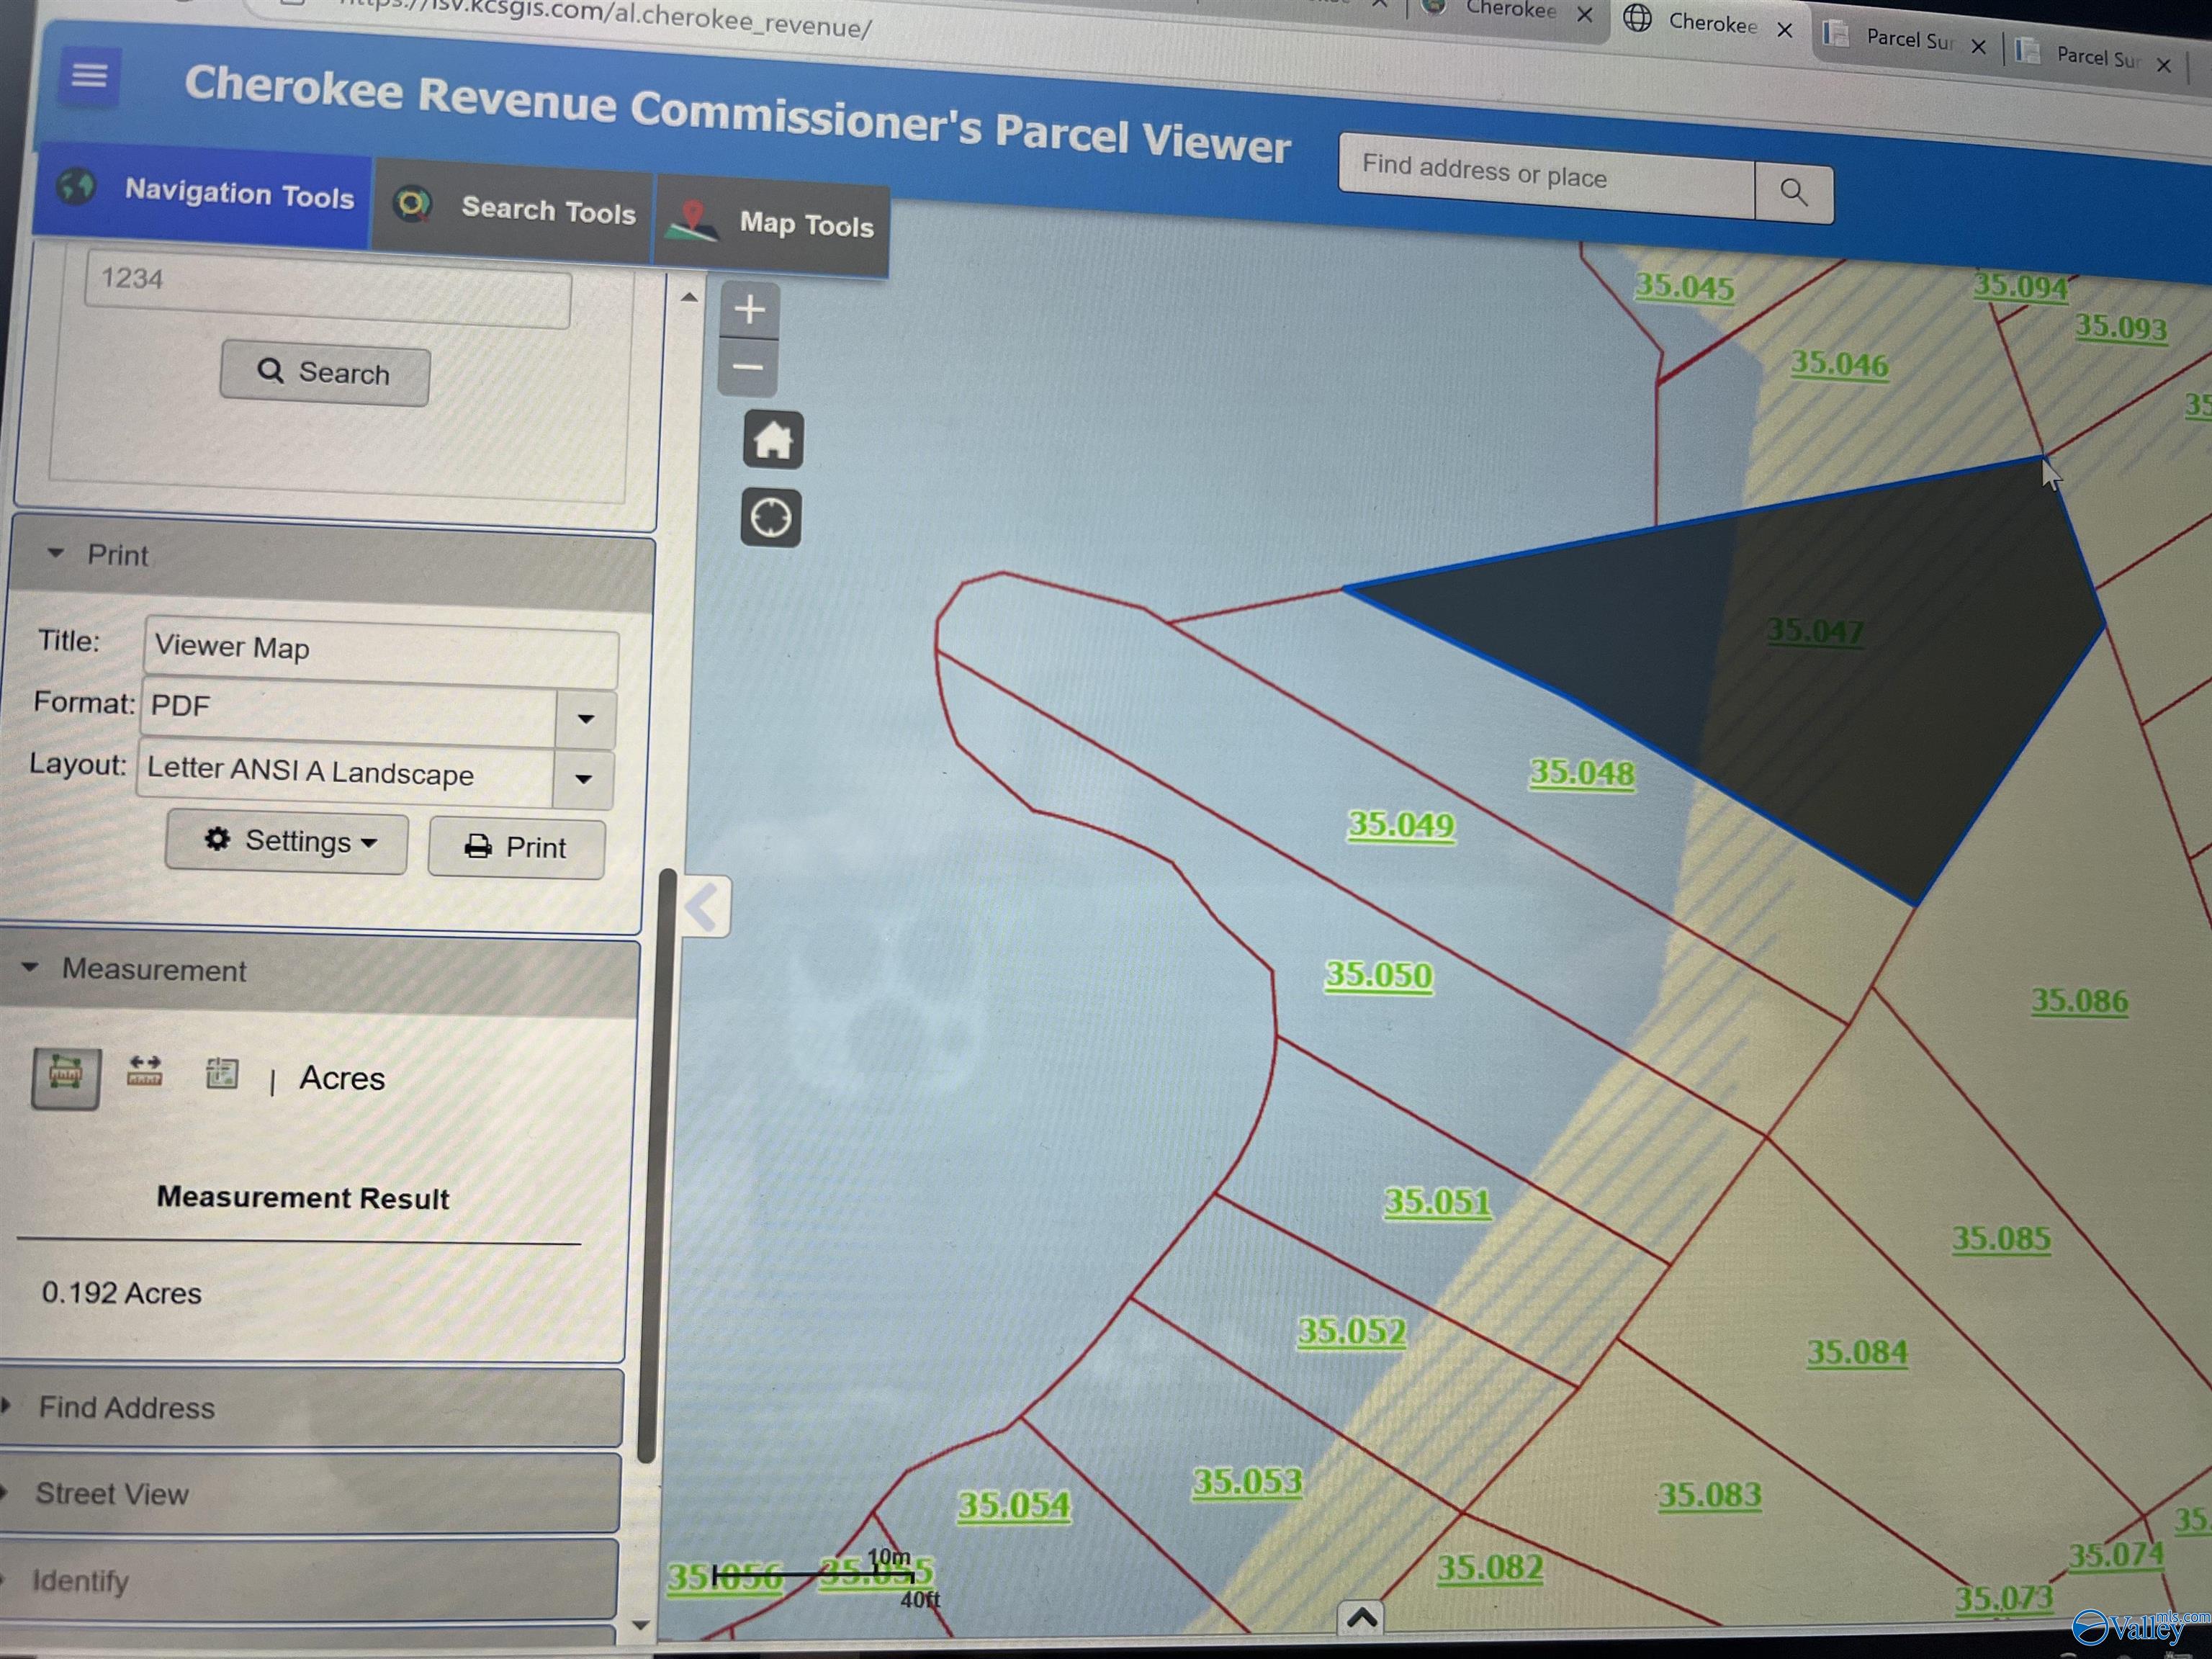
Task: Open the Acres units dropdown
Action: click(x=342, y=1079)
